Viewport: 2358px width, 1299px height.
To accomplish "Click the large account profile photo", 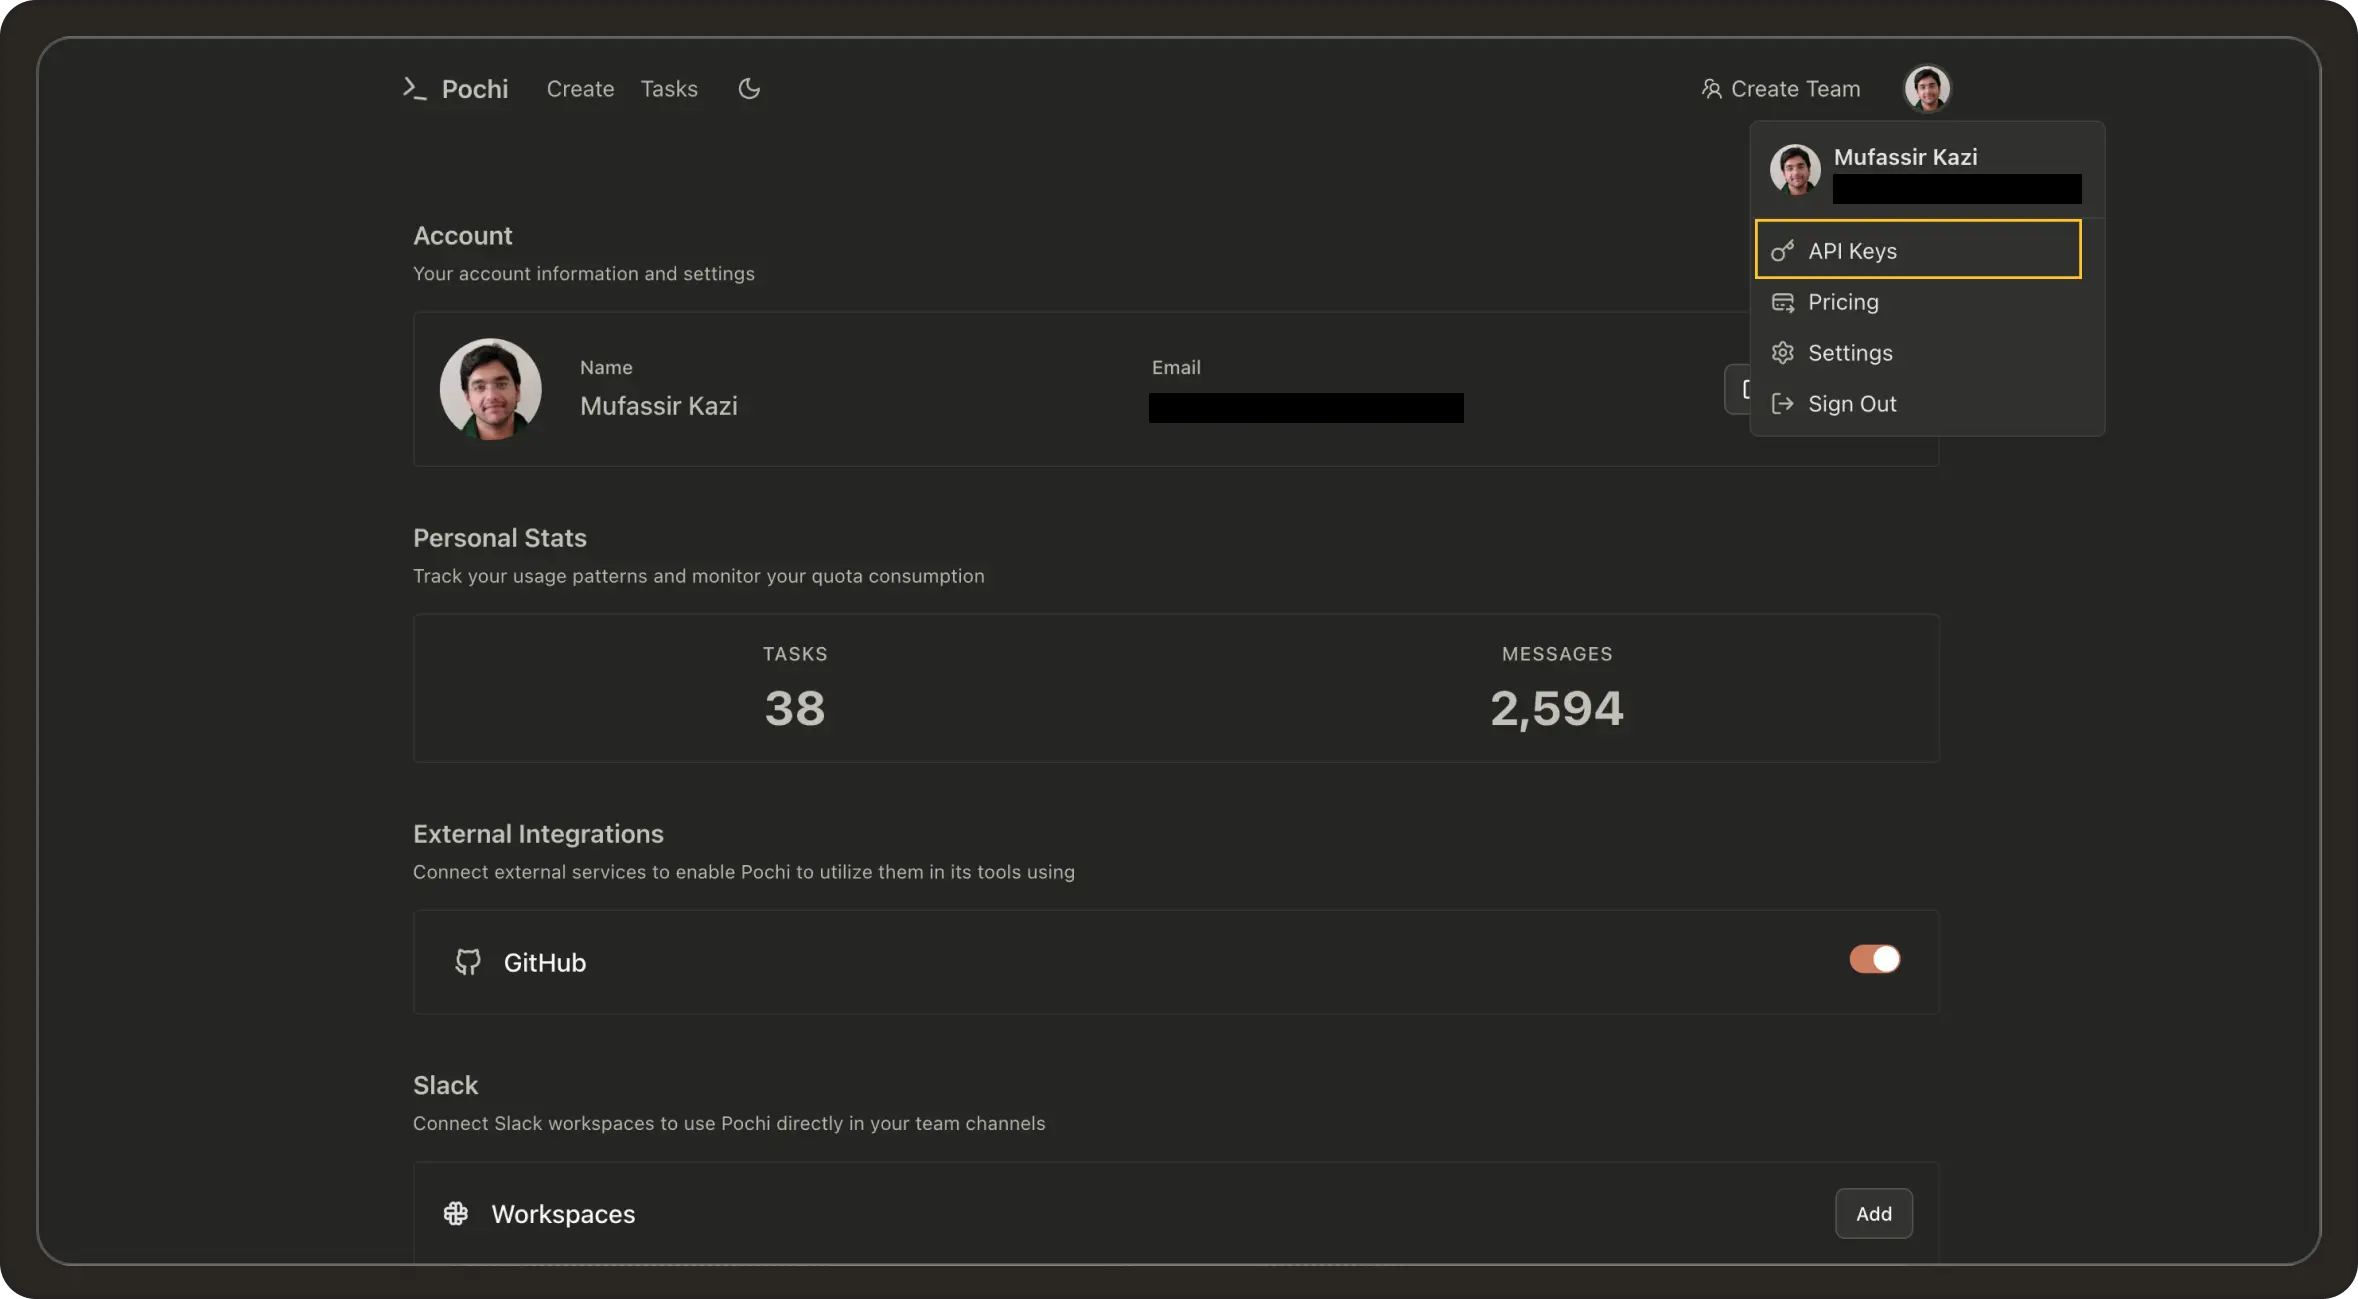I will pyautogui.click(x=490, y=389).
